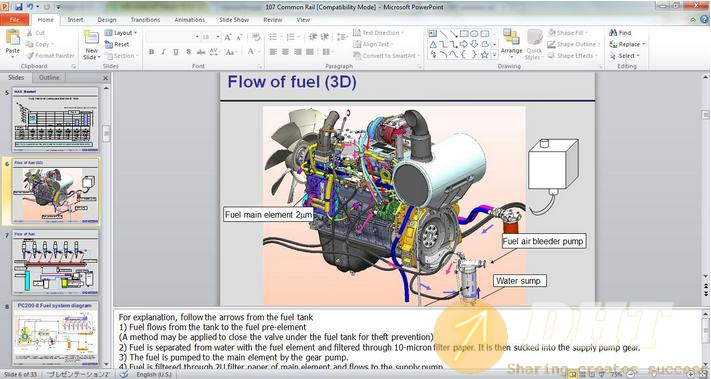711x379 pixels.
Task: Click the Paste icon in Clipboard group
Action: [13, 38]
